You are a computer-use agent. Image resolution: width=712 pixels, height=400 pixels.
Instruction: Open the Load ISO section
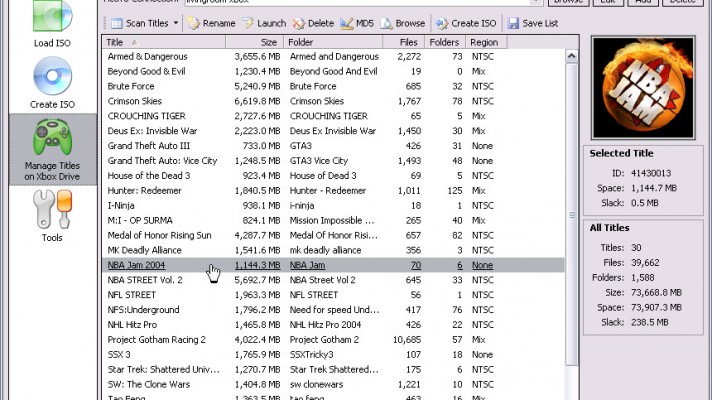pos(52,25)
